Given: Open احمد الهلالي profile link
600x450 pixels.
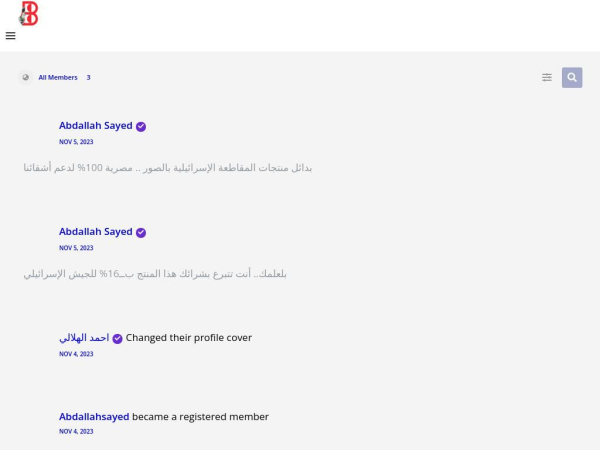Looking at the screenshot, I should click(x=84, y=338).
